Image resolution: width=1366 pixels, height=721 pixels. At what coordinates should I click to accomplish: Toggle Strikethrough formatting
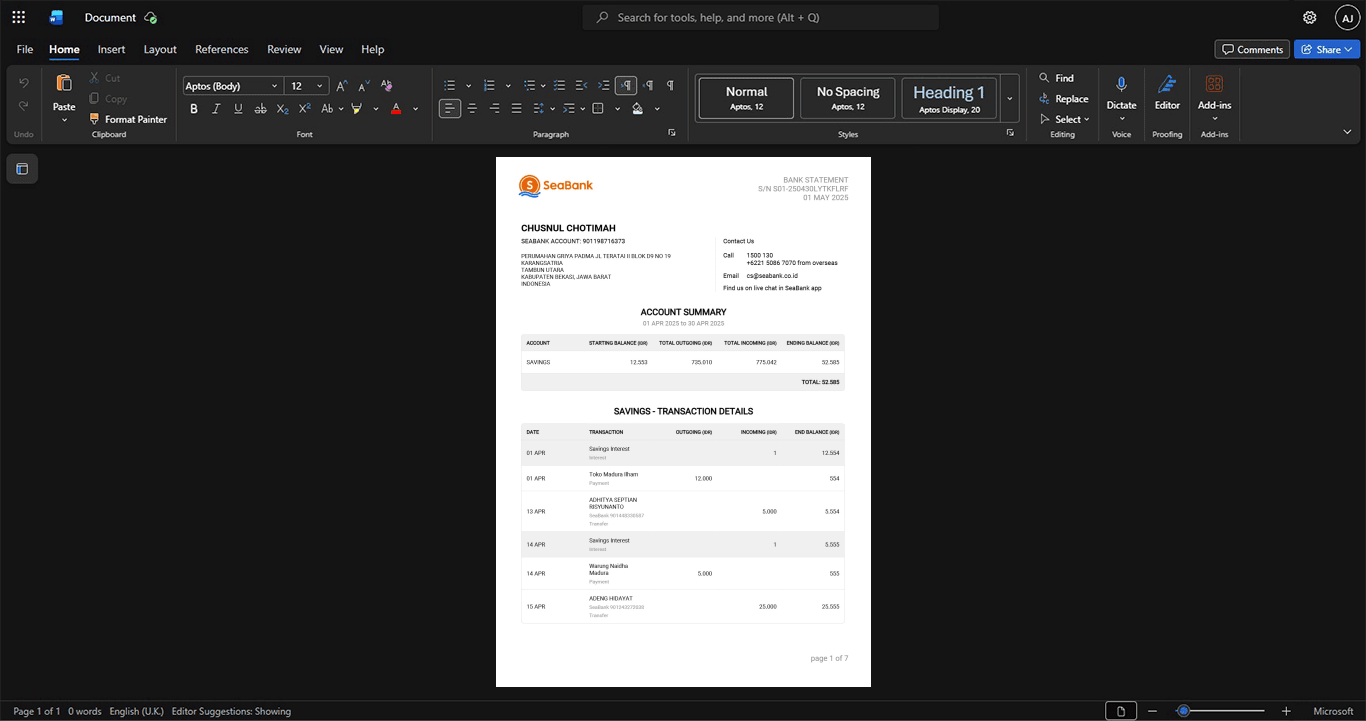point(261,109)
